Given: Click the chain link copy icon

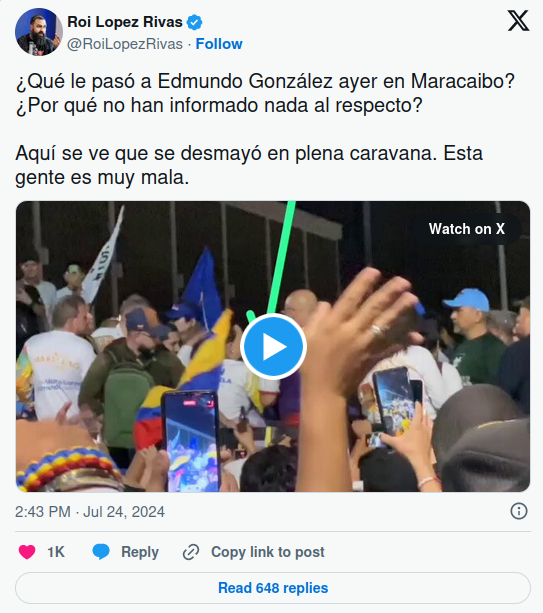Looking at the screenshot, I should click(x=191, y=552).
